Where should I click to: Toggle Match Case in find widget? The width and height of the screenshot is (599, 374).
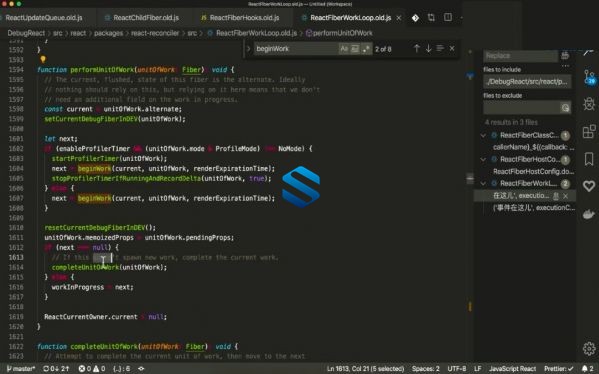tap(344, 49)
